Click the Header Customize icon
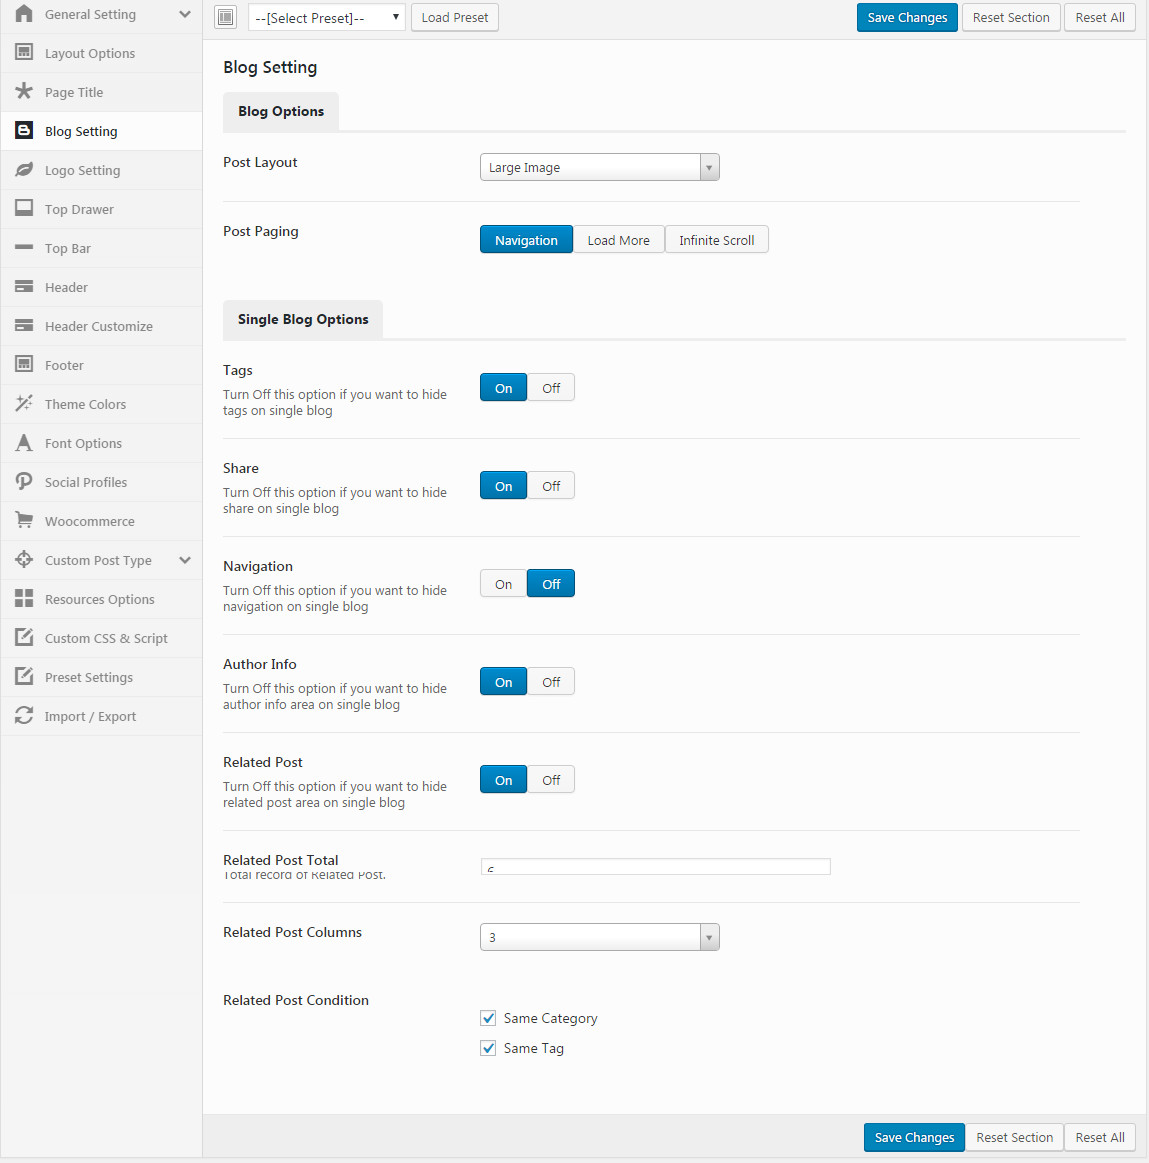This screenshot has width=1149, height=1163. point(24,326)
